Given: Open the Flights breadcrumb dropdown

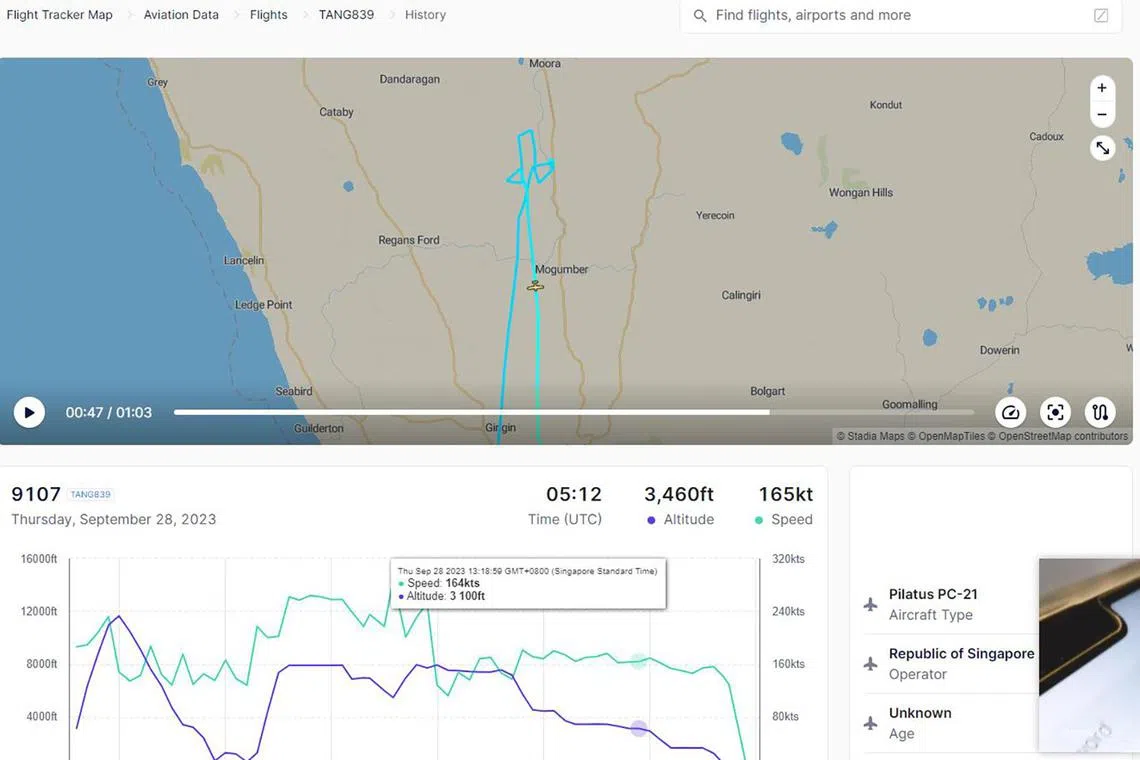Looking at the screenshot, I should 268,14.
